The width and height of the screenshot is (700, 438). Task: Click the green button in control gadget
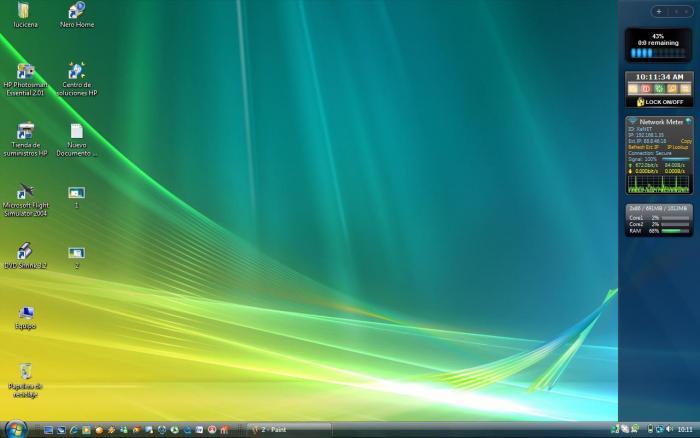(659, 88)
